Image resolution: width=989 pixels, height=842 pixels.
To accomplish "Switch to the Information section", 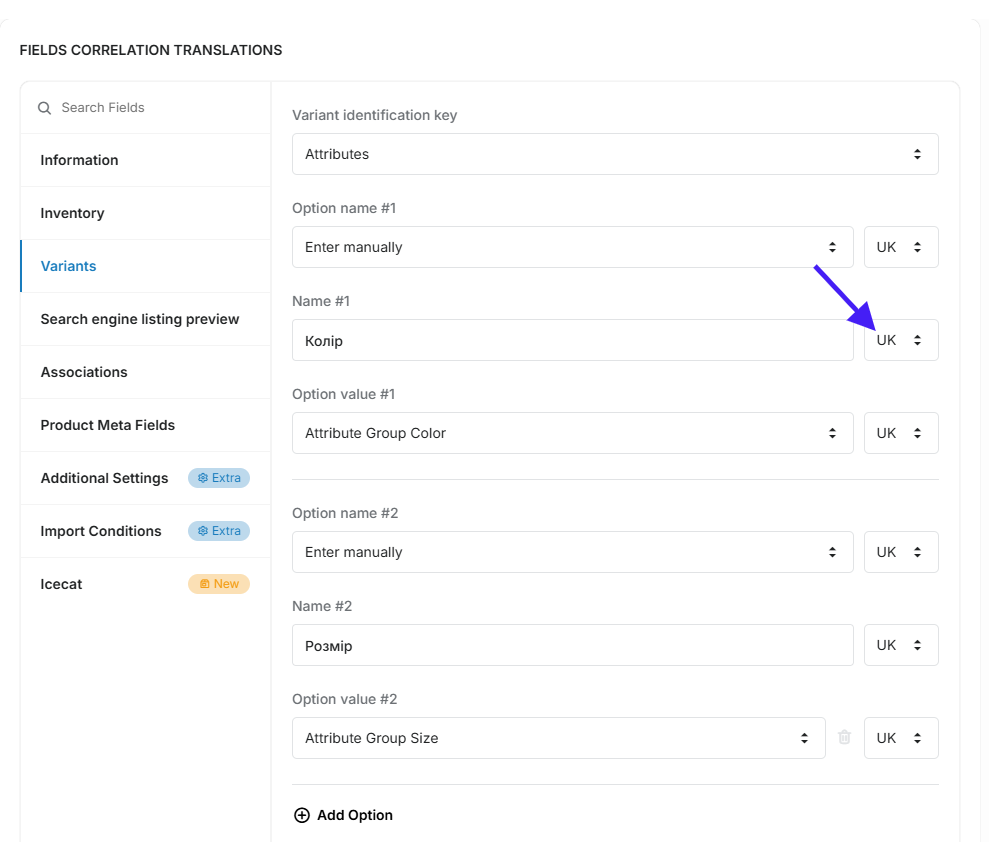I will [x=146, y=160].
